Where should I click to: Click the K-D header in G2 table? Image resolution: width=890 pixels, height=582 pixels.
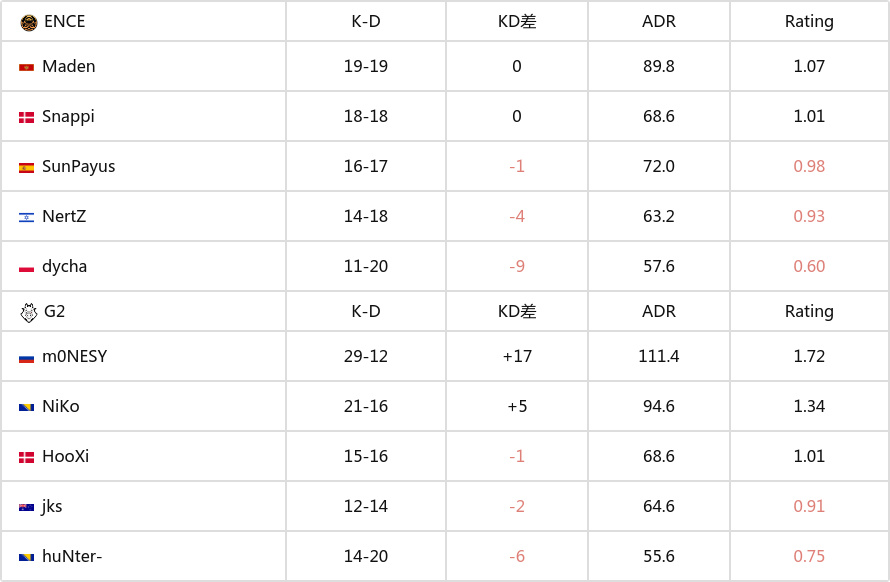[x=366, y=311]
